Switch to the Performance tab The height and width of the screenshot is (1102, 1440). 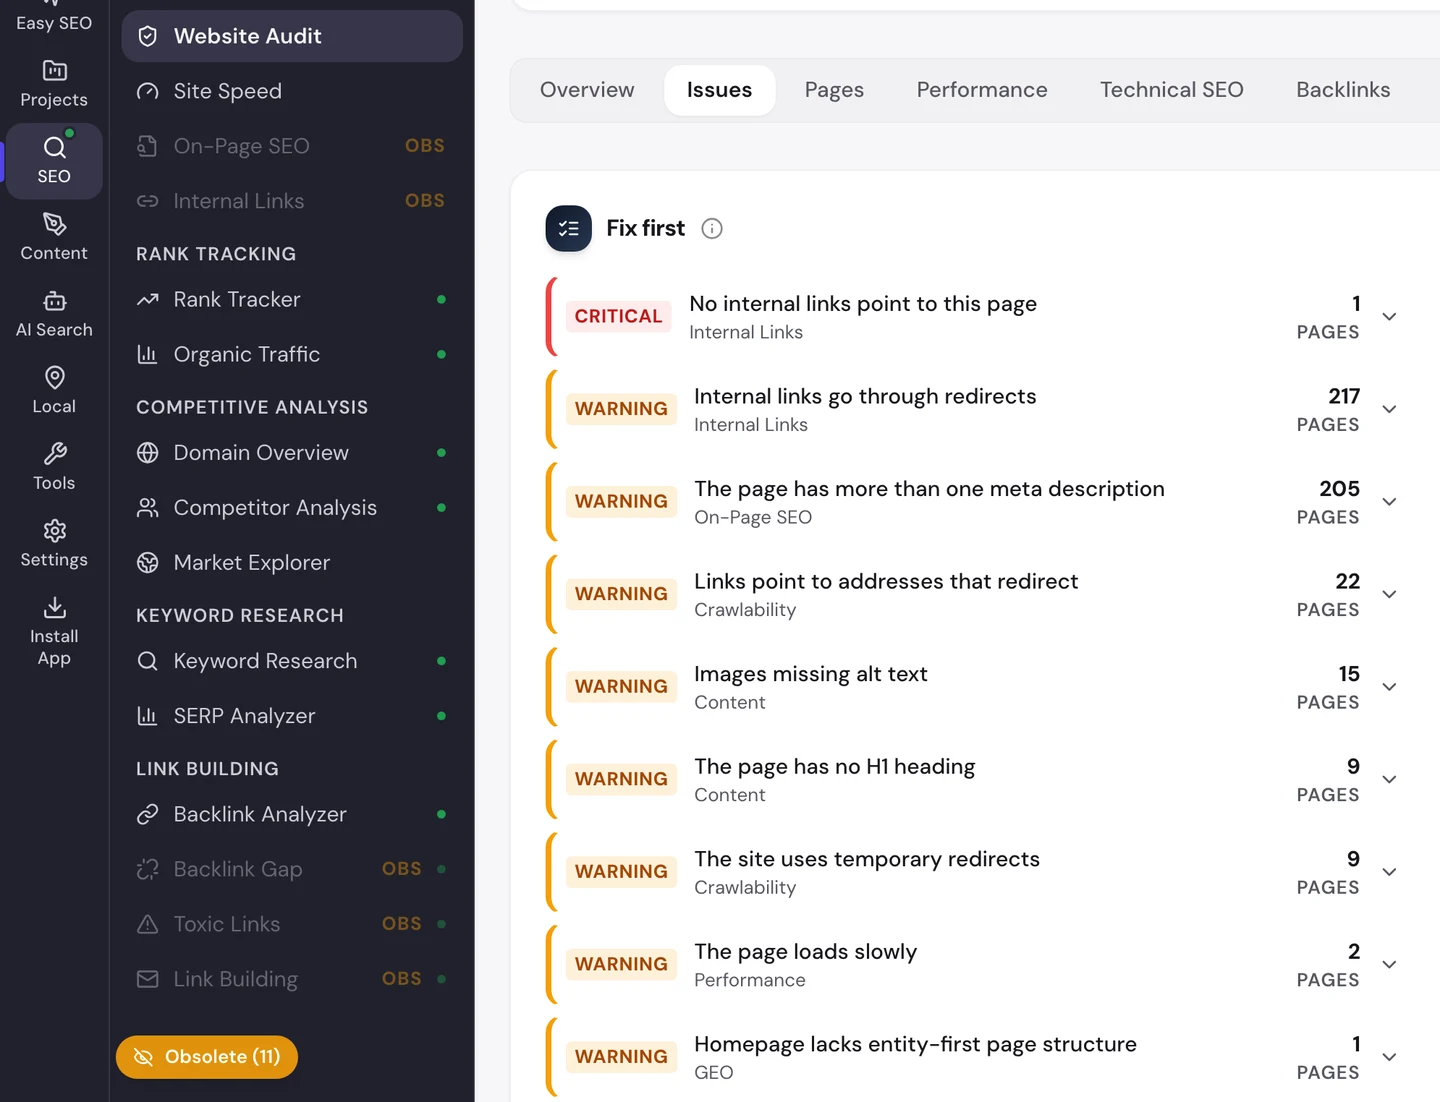click(982, 90)
